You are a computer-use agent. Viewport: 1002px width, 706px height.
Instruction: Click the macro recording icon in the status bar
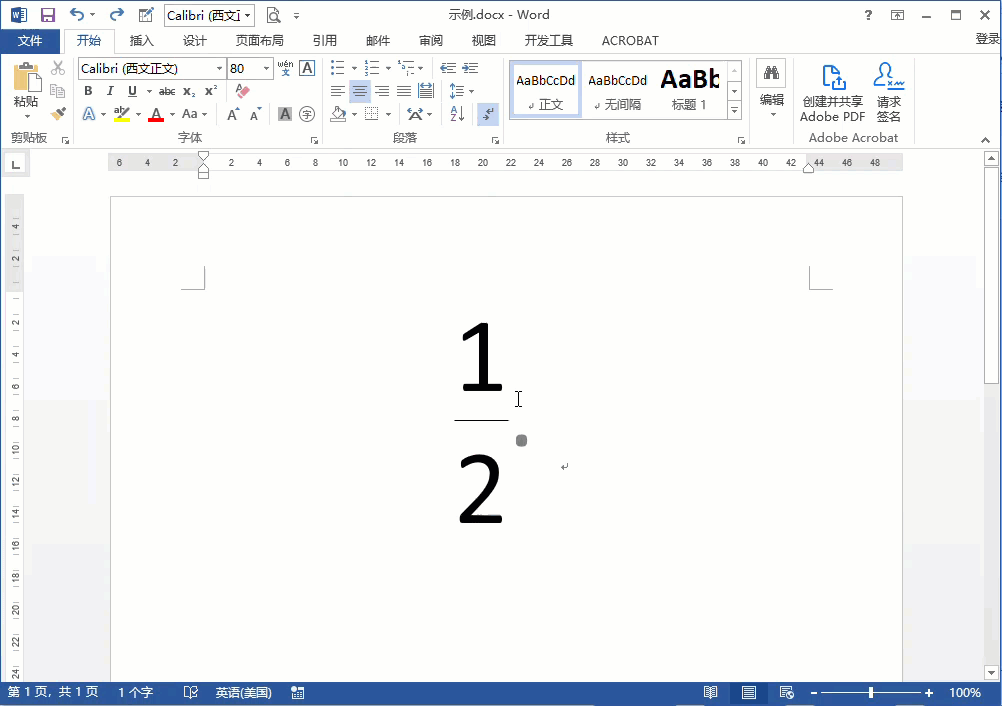pyautogui.click(x=297, y=693)
